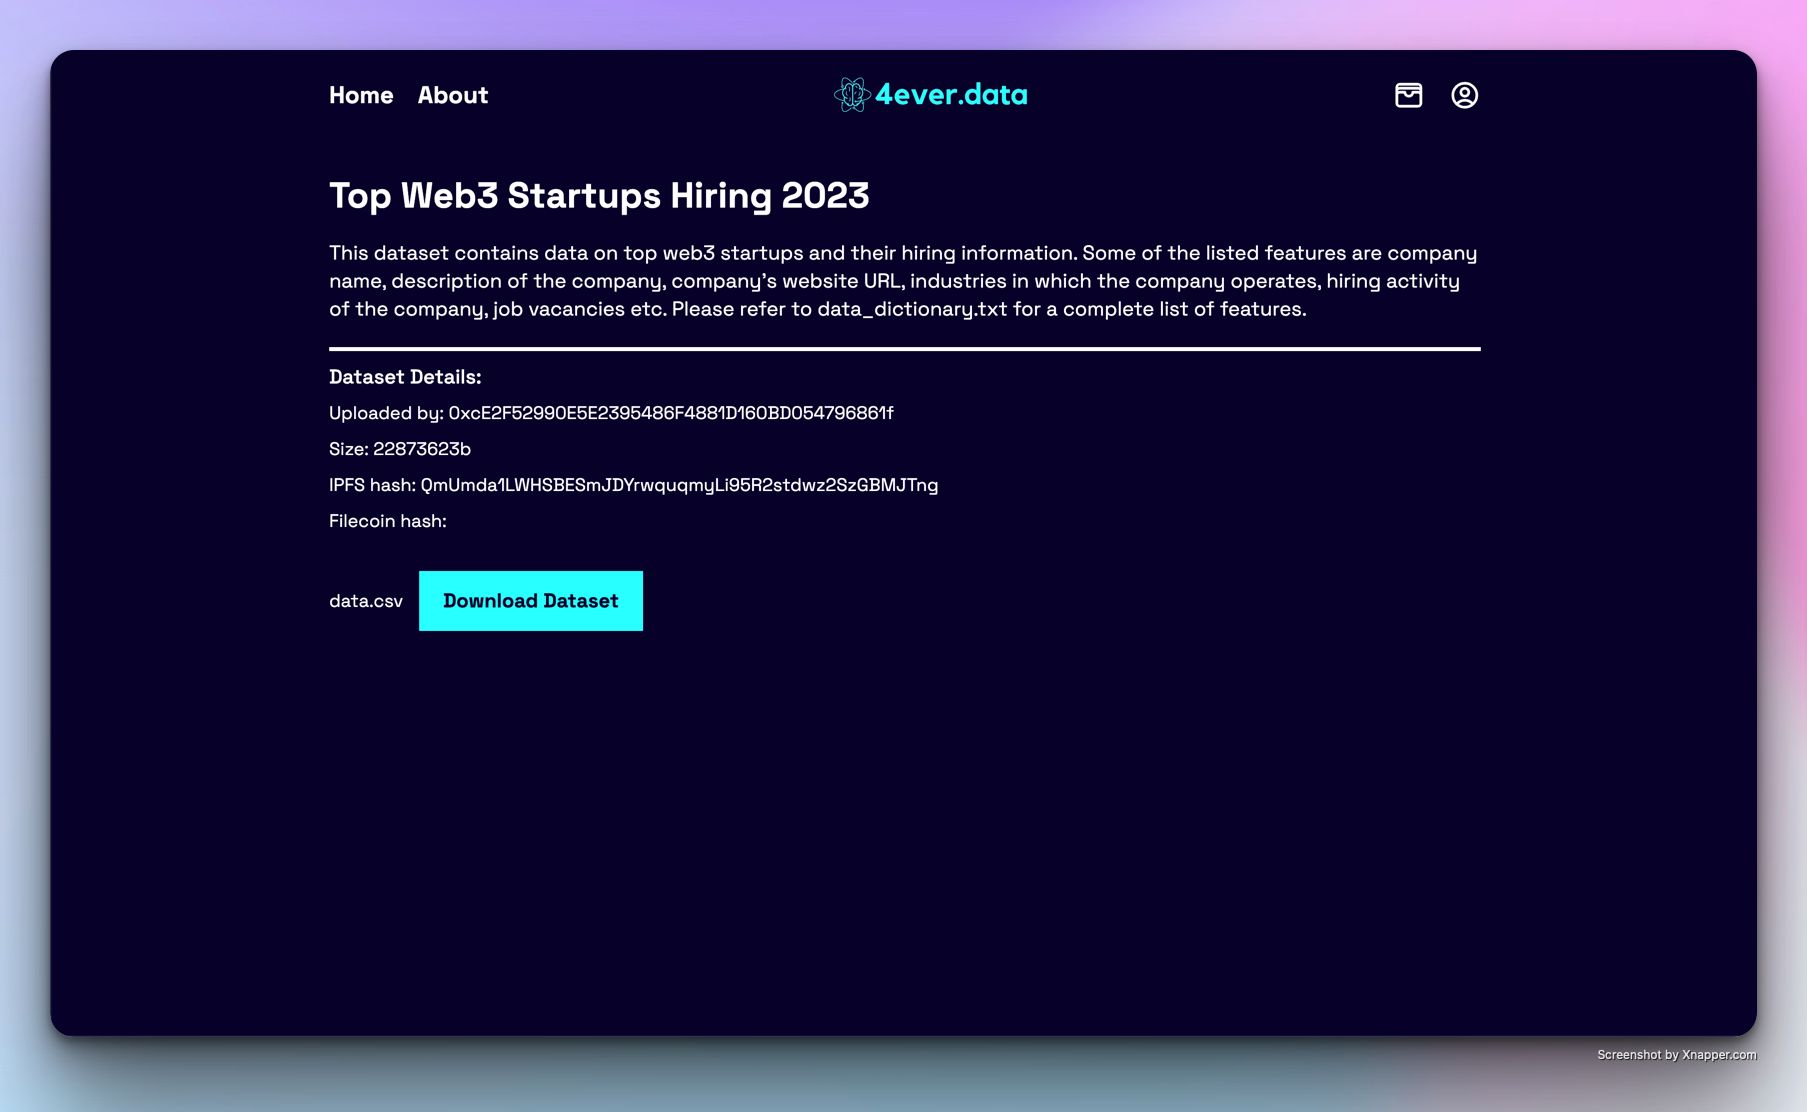
Task: Open the user profile icon
Action: click(1464, 95)
